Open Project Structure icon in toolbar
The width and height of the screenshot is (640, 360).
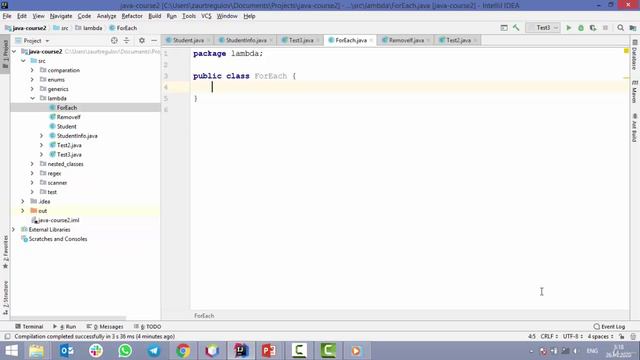[x=633, y=28]
